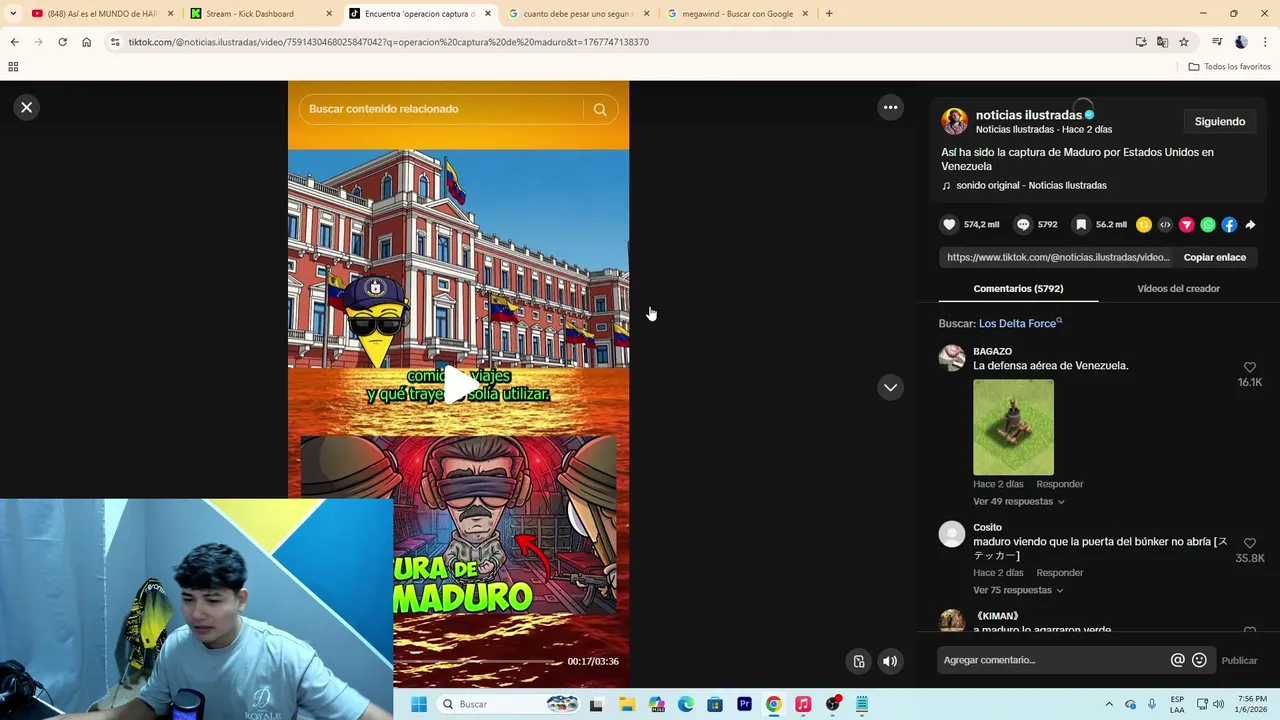
Task: Reply to Cosito's comment
Action: click(1059, 573)
